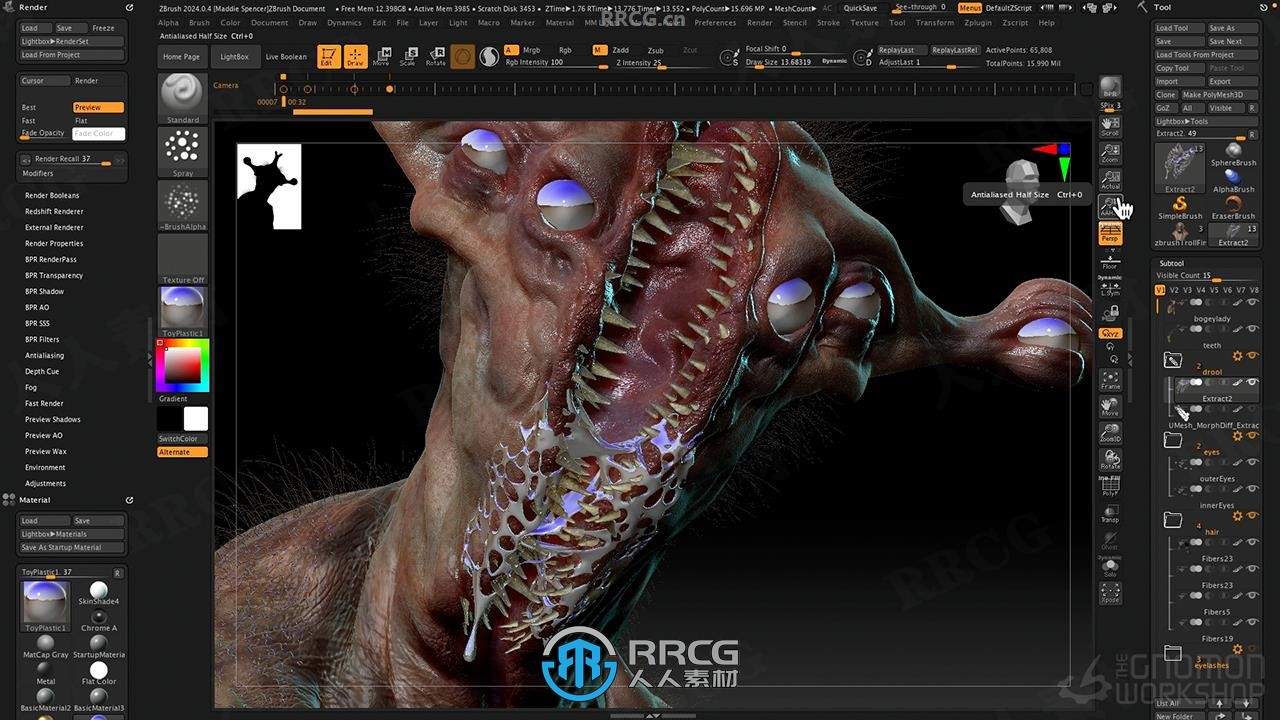
Task: Collapse the hair subtool folder
Action: click(1173, 520)
